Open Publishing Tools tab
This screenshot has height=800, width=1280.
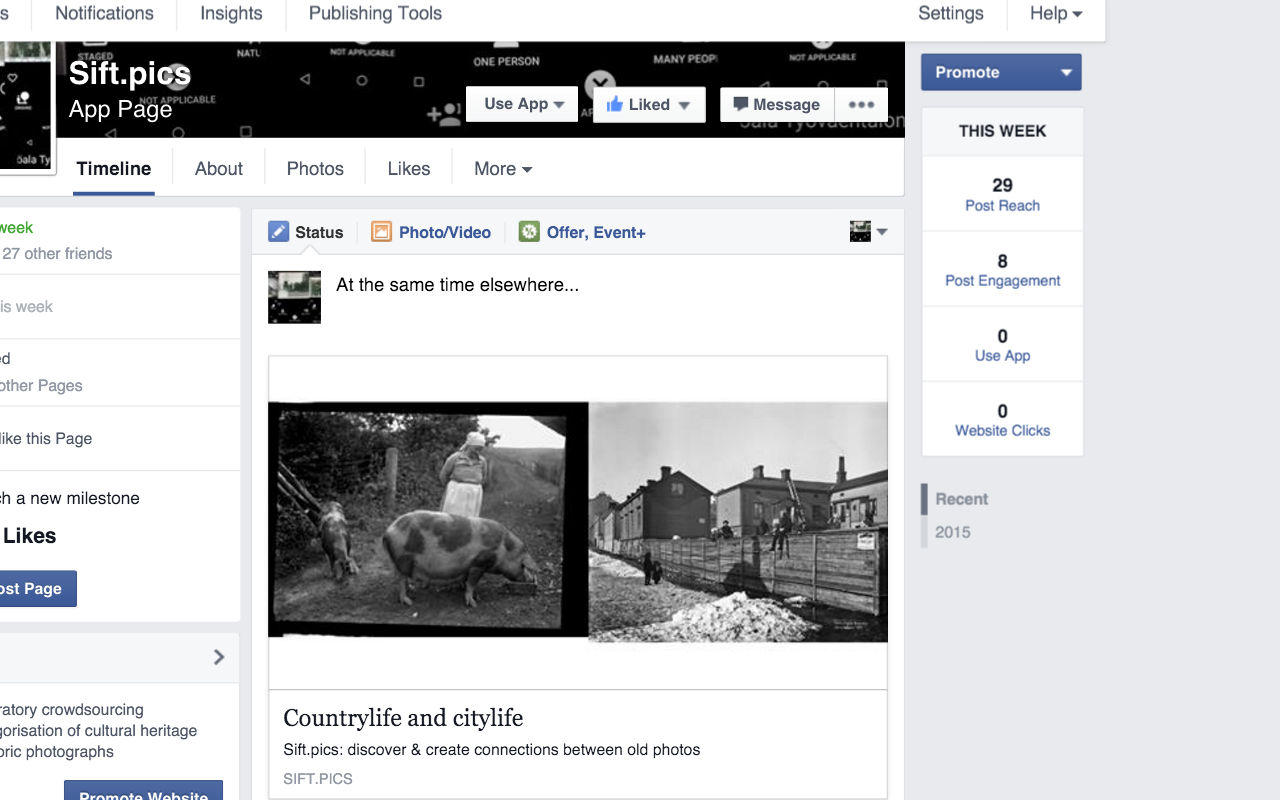[x=375, y=14]
